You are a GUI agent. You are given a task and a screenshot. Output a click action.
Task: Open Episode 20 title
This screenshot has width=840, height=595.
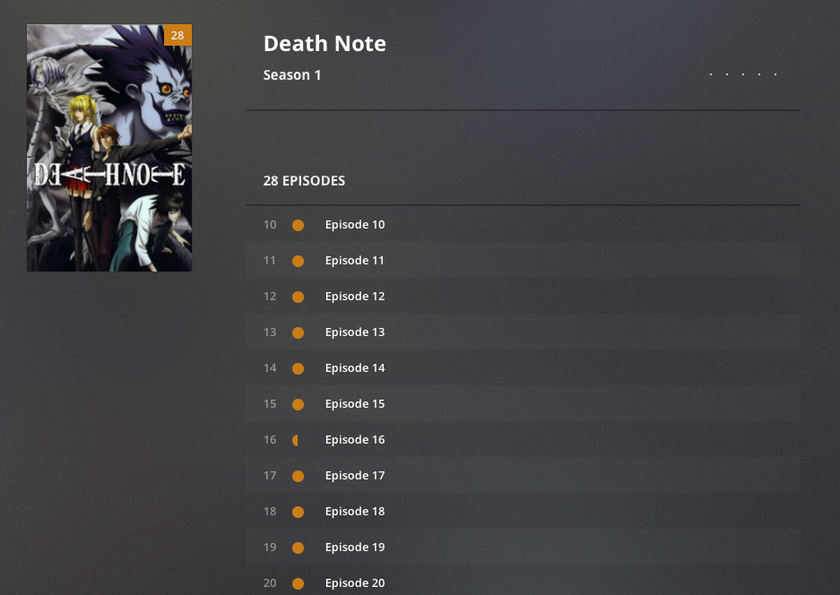pyautogui.click(x=355, y=584)
